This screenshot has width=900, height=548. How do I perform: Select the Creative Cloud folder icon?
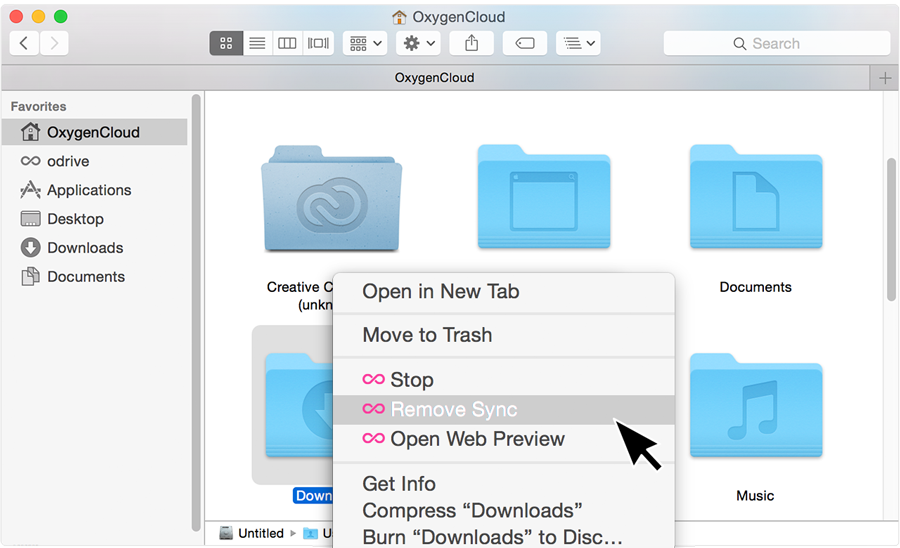click(332, 199)
